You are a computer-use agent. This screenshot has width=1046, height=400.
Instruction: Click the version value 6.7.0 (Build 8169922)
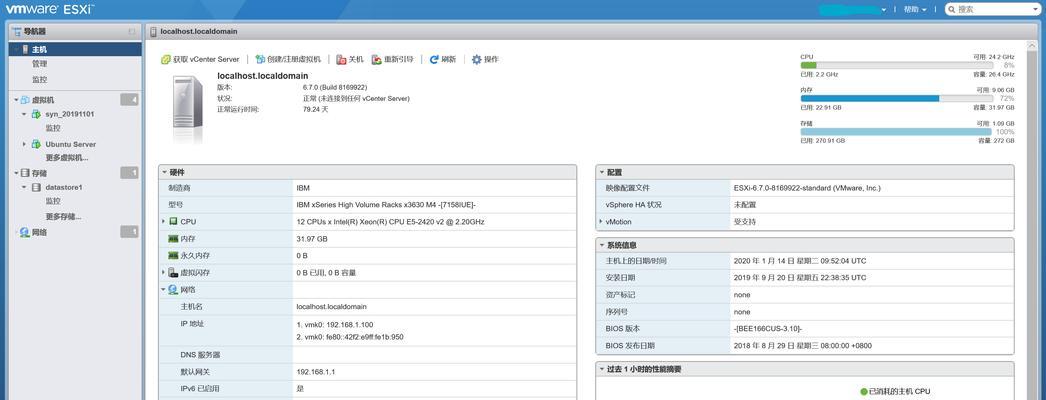point(335,87)
